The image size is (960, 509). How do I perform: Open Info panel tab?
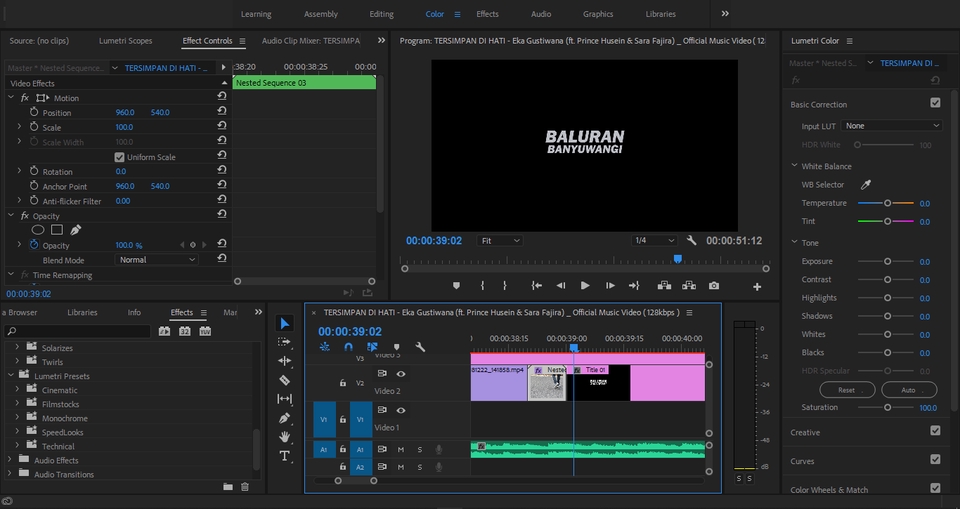point(134,312)
